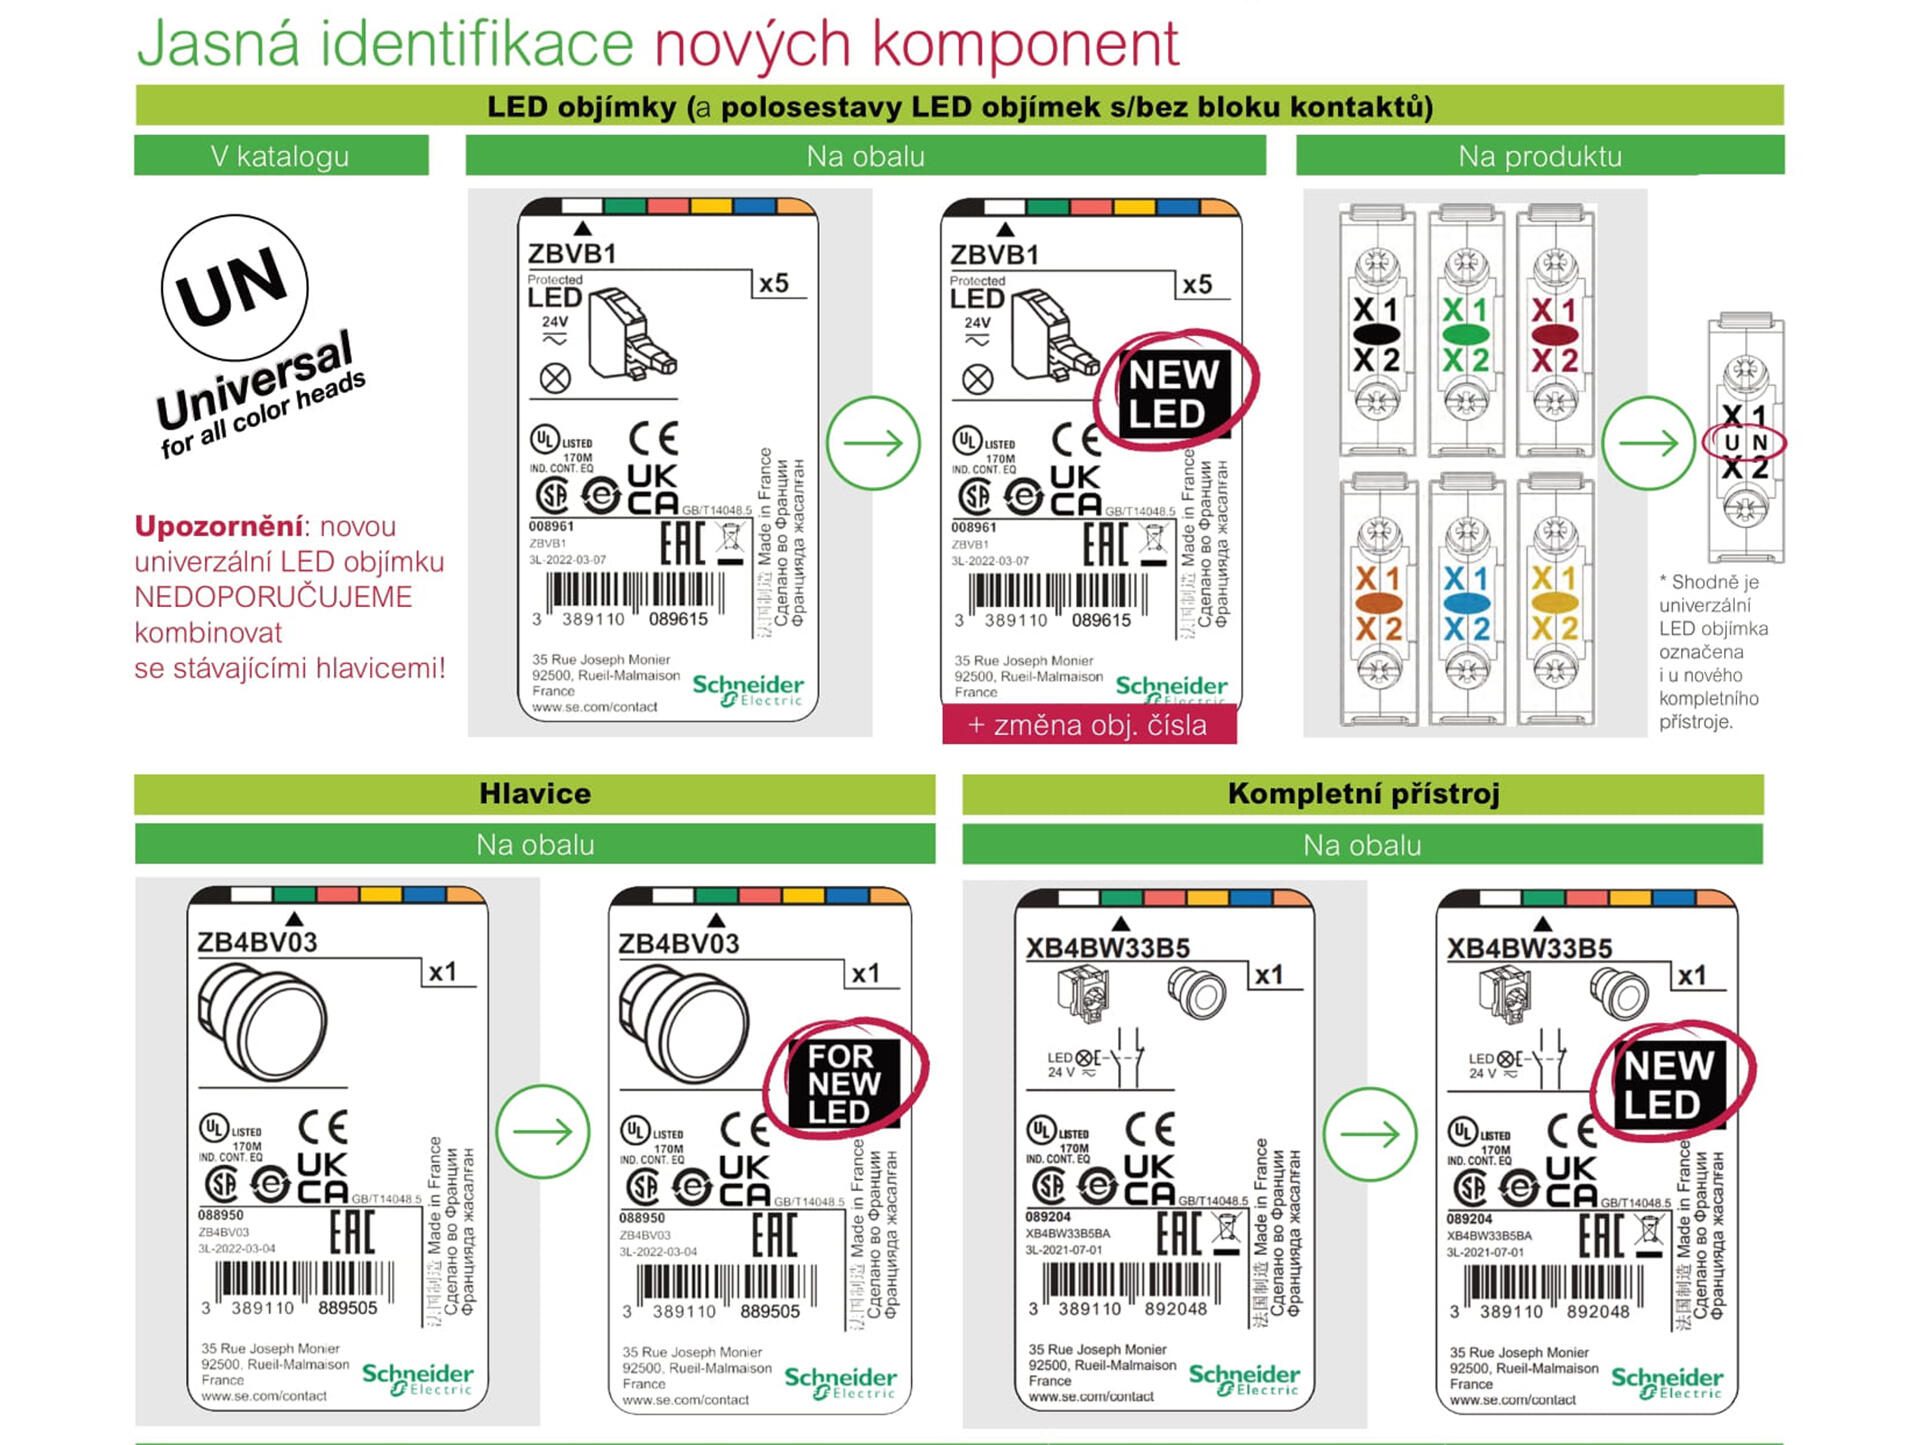Viewport: 1920px width, 1445px height.
Task: Click the red "Upozornění" warning word
Action: click(x=219, y=526)
